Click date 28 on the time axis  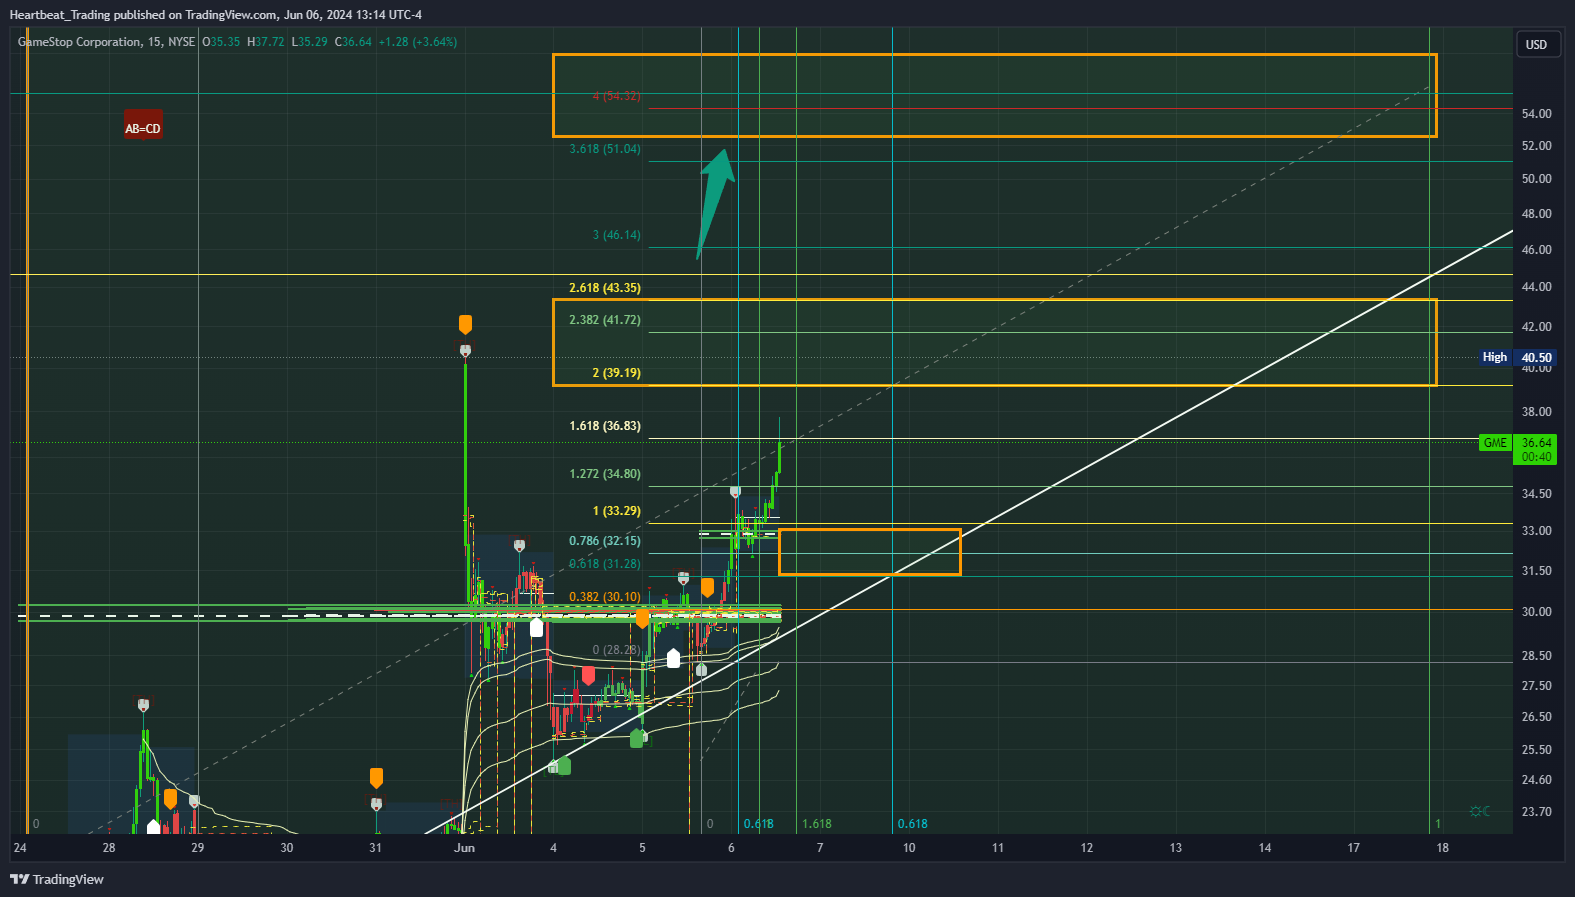tap(109, 848)
